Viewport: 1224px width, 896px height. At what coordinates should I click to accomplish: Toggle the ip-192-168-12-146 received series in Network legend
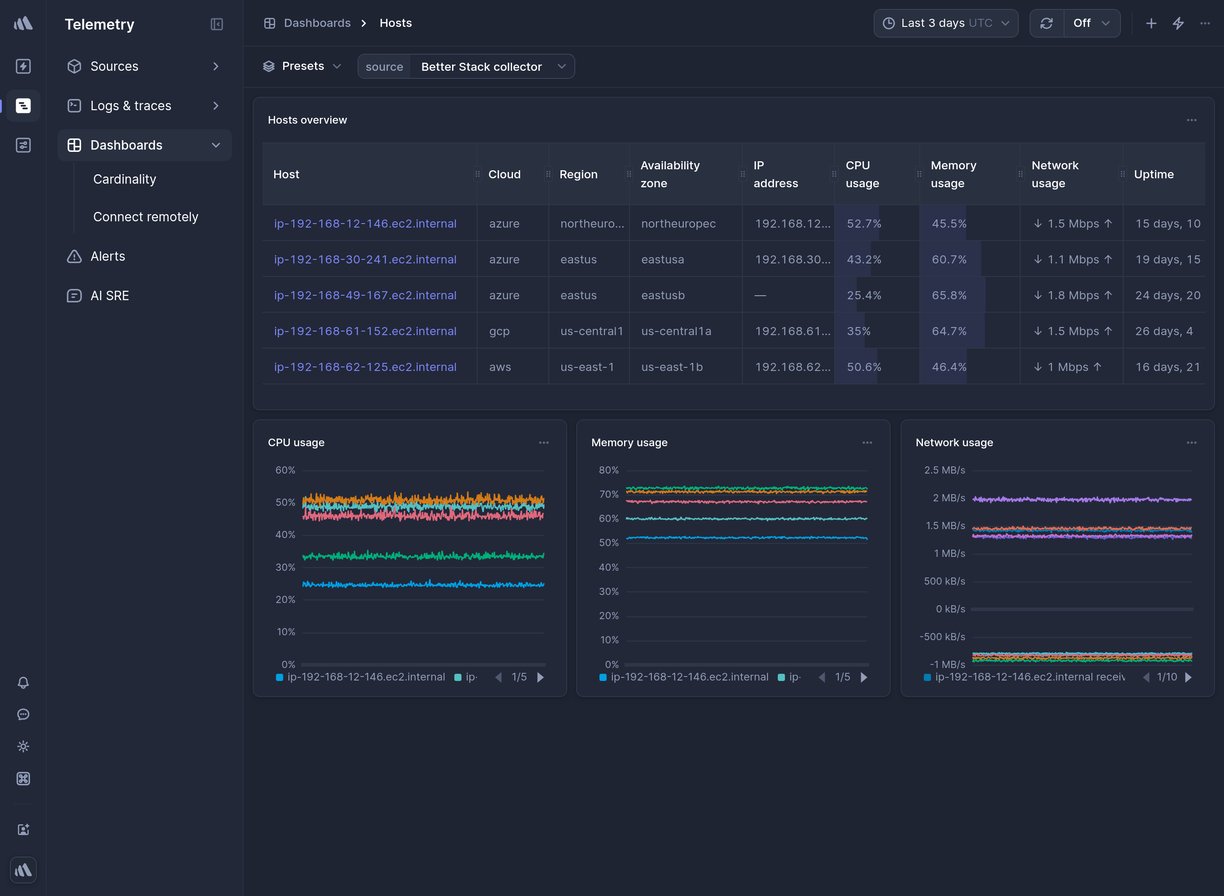click(x=1029, y=677)
